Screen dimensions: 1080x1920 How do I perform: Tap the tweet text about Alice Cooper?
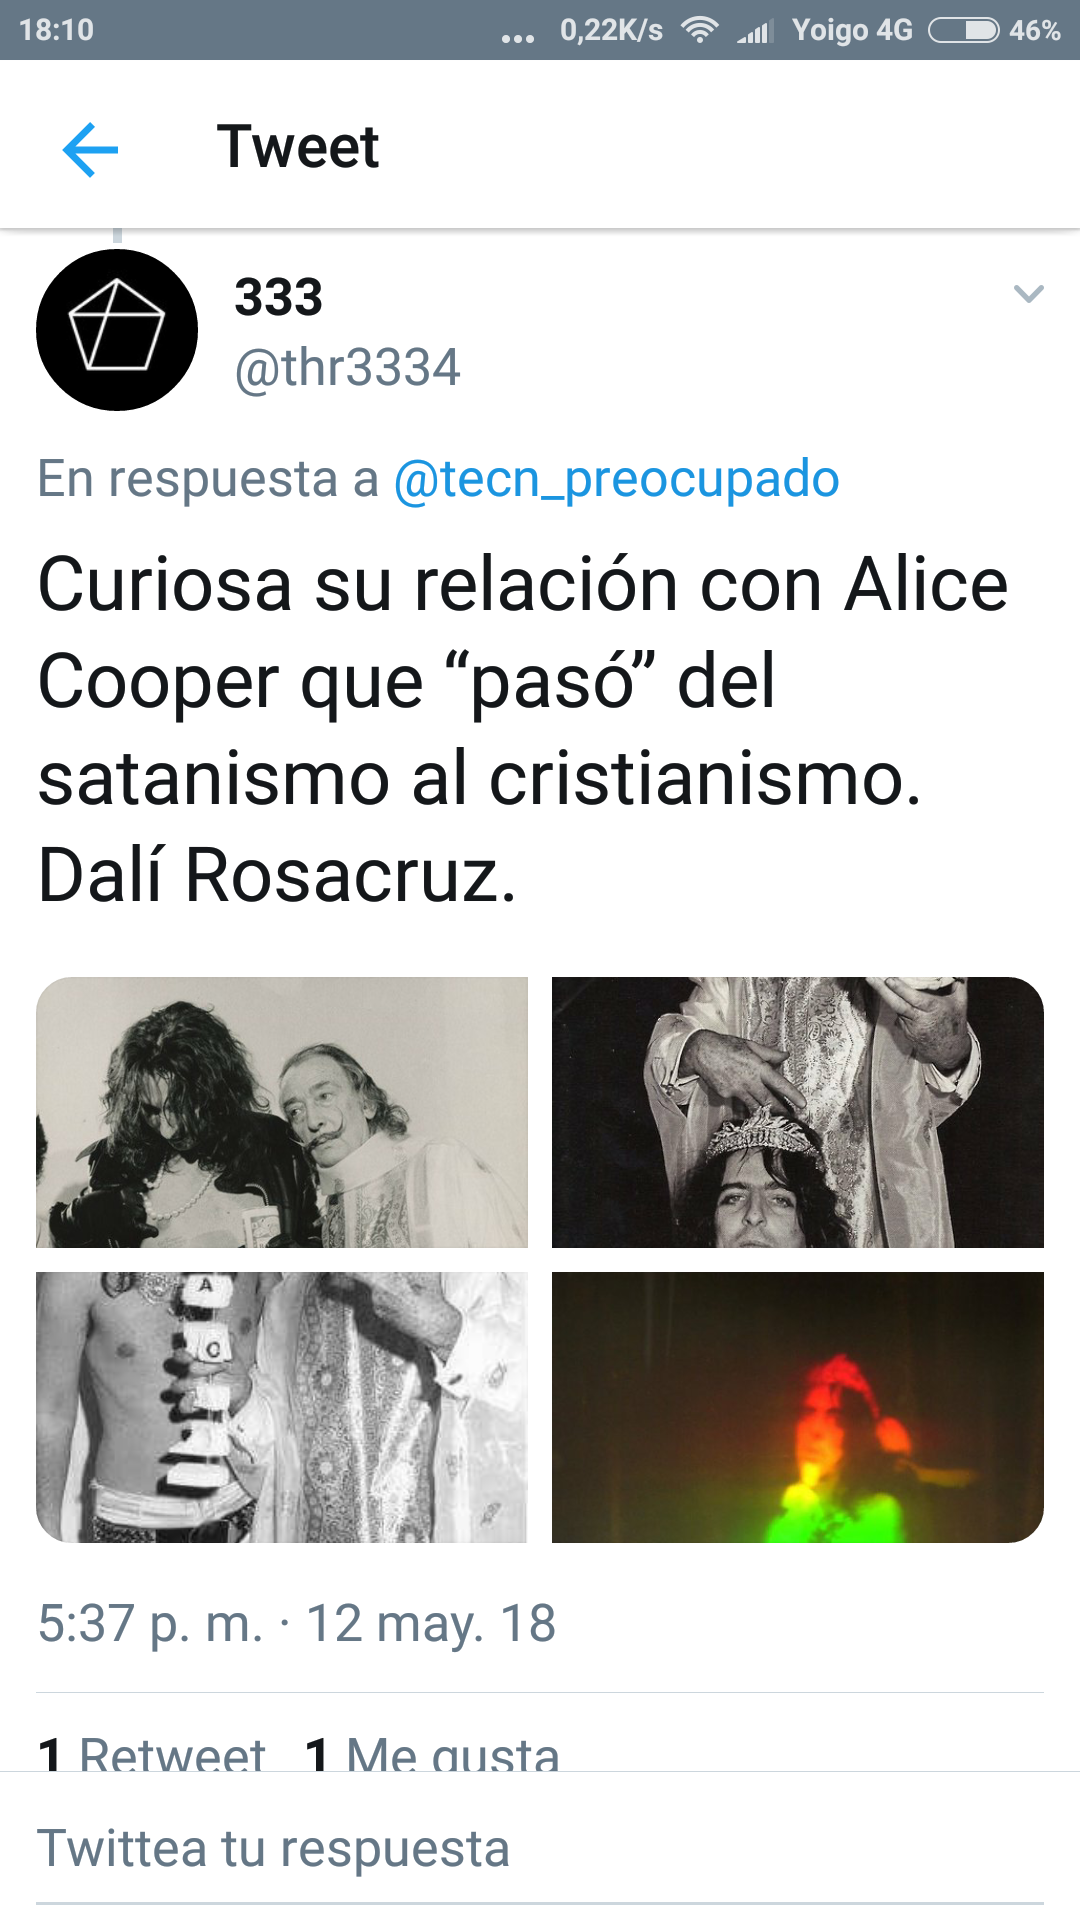click(x=523, y=729)
